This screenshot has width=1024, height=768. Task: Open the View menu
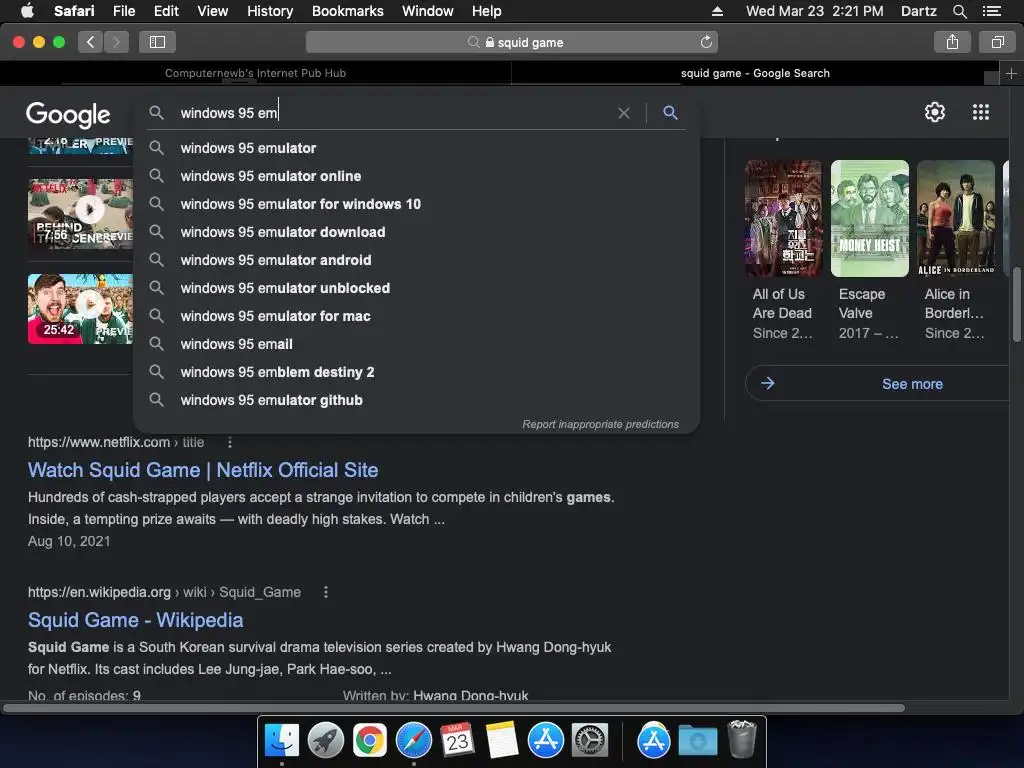(212, 11)
